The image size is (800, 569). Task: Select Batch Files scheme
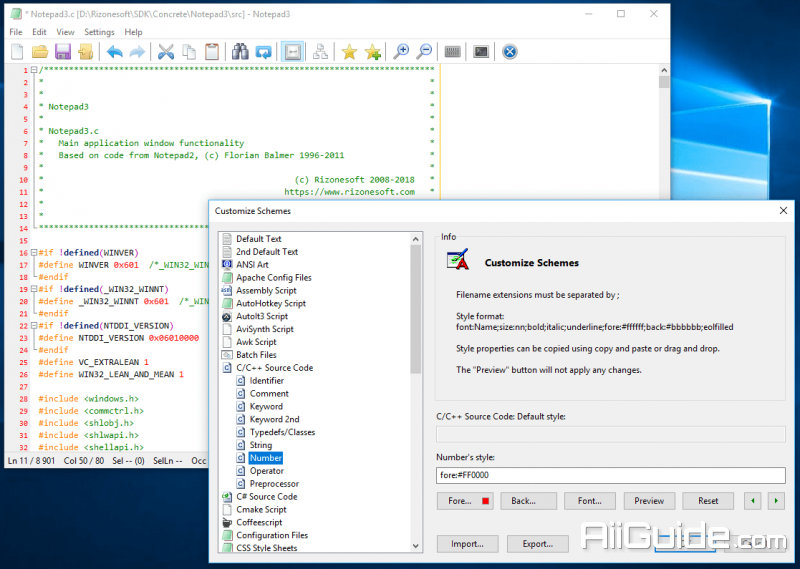pyautogui.click(x=256, y=355)
